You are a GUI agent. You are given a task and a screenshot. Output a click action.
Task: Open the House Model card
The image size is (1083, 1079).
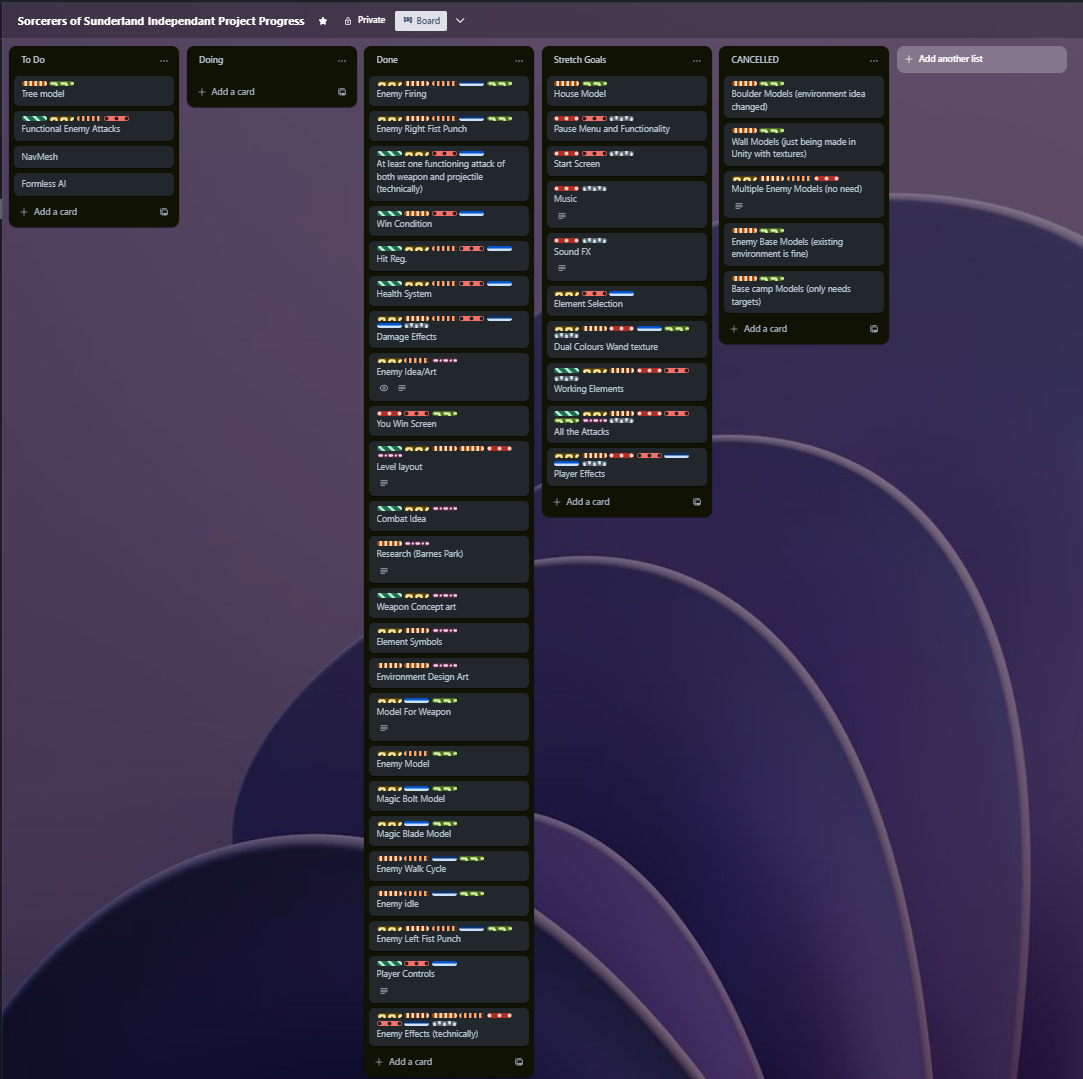(626, 90)
